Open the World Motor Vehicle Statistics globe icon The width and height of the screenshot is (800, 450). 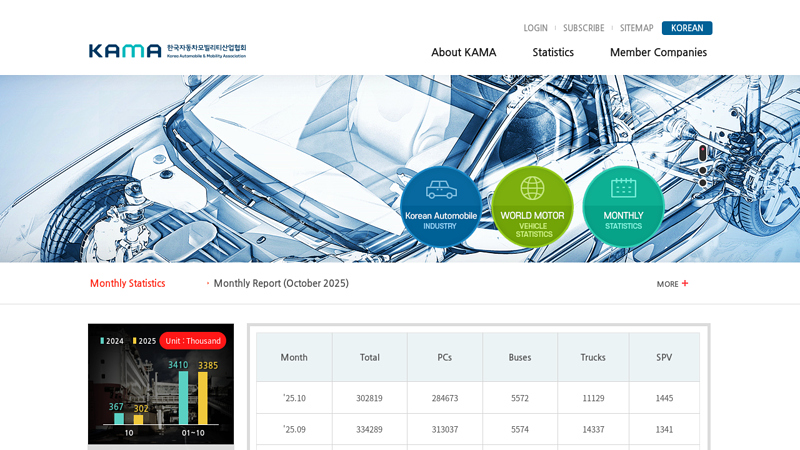tap(532, 206)
